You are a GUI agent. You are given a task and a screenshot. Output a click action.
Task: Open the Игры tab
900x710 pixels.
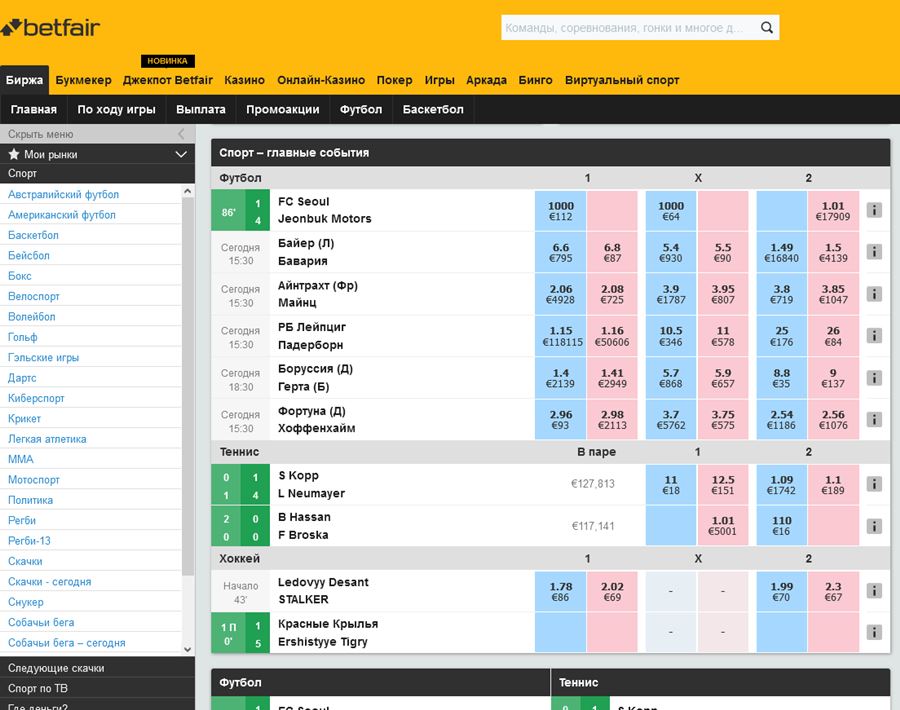click(x=439, y=80)
